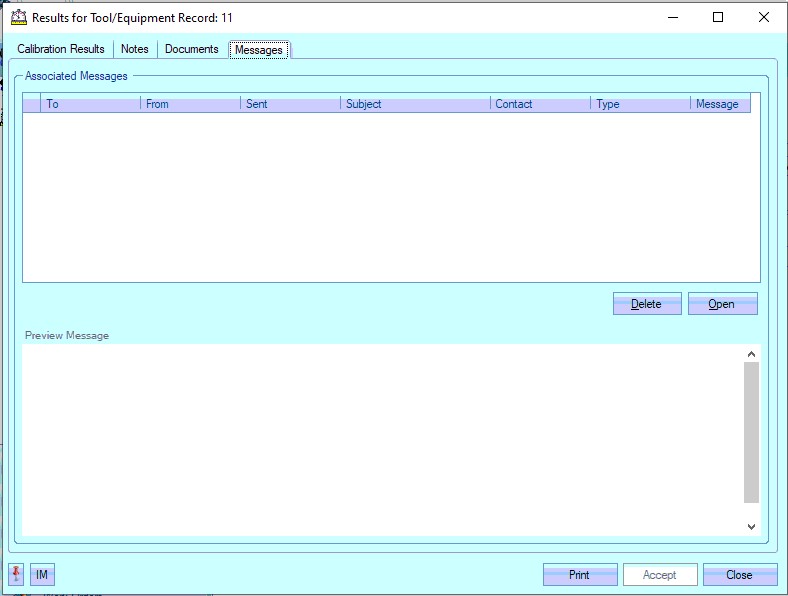Sort by the Type column header
The width and height of the screenshot is (788, 596).
[640, 104]
